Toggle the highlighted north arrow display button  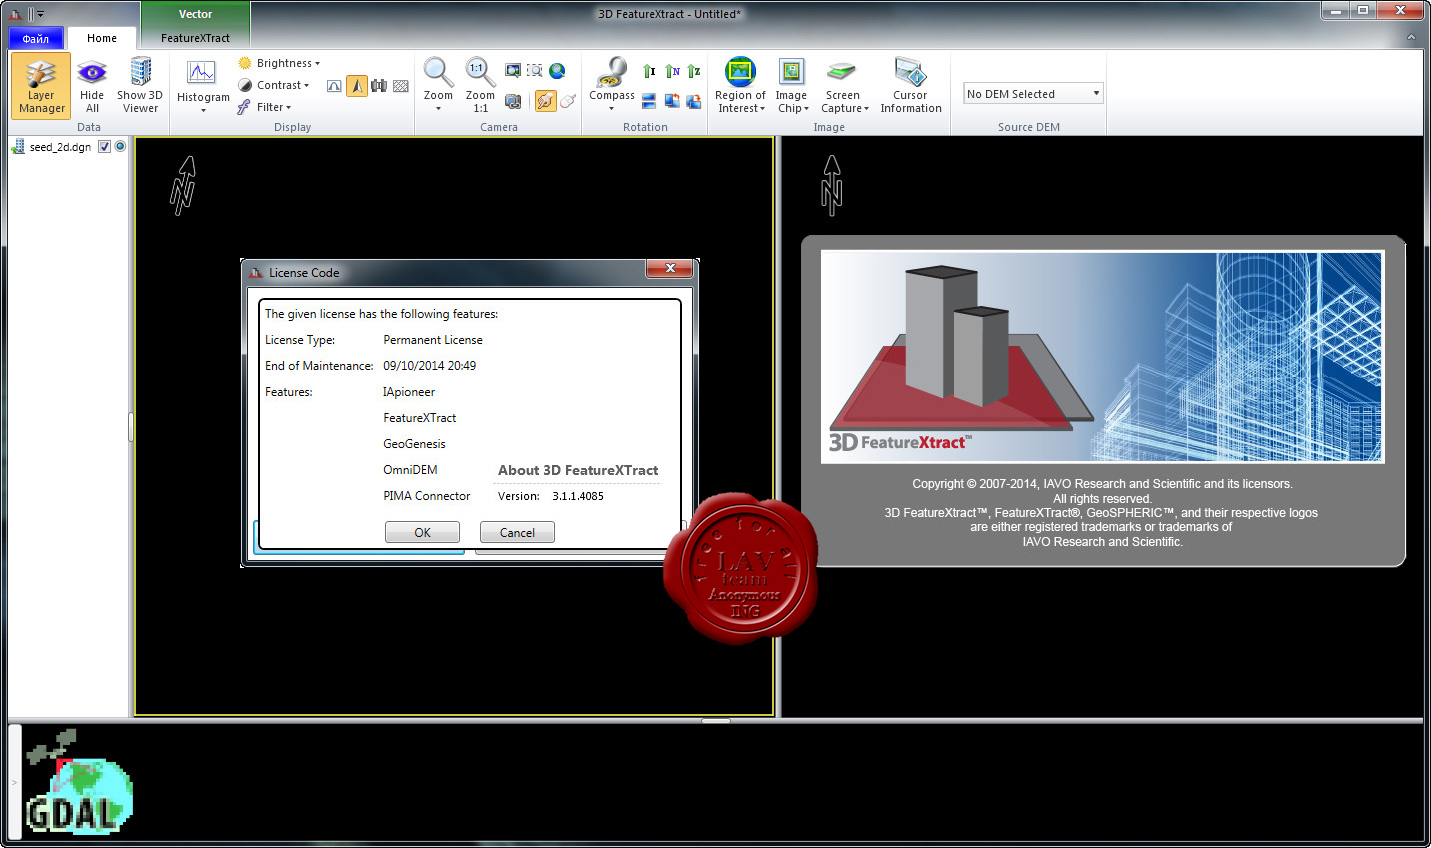[357, 86]
